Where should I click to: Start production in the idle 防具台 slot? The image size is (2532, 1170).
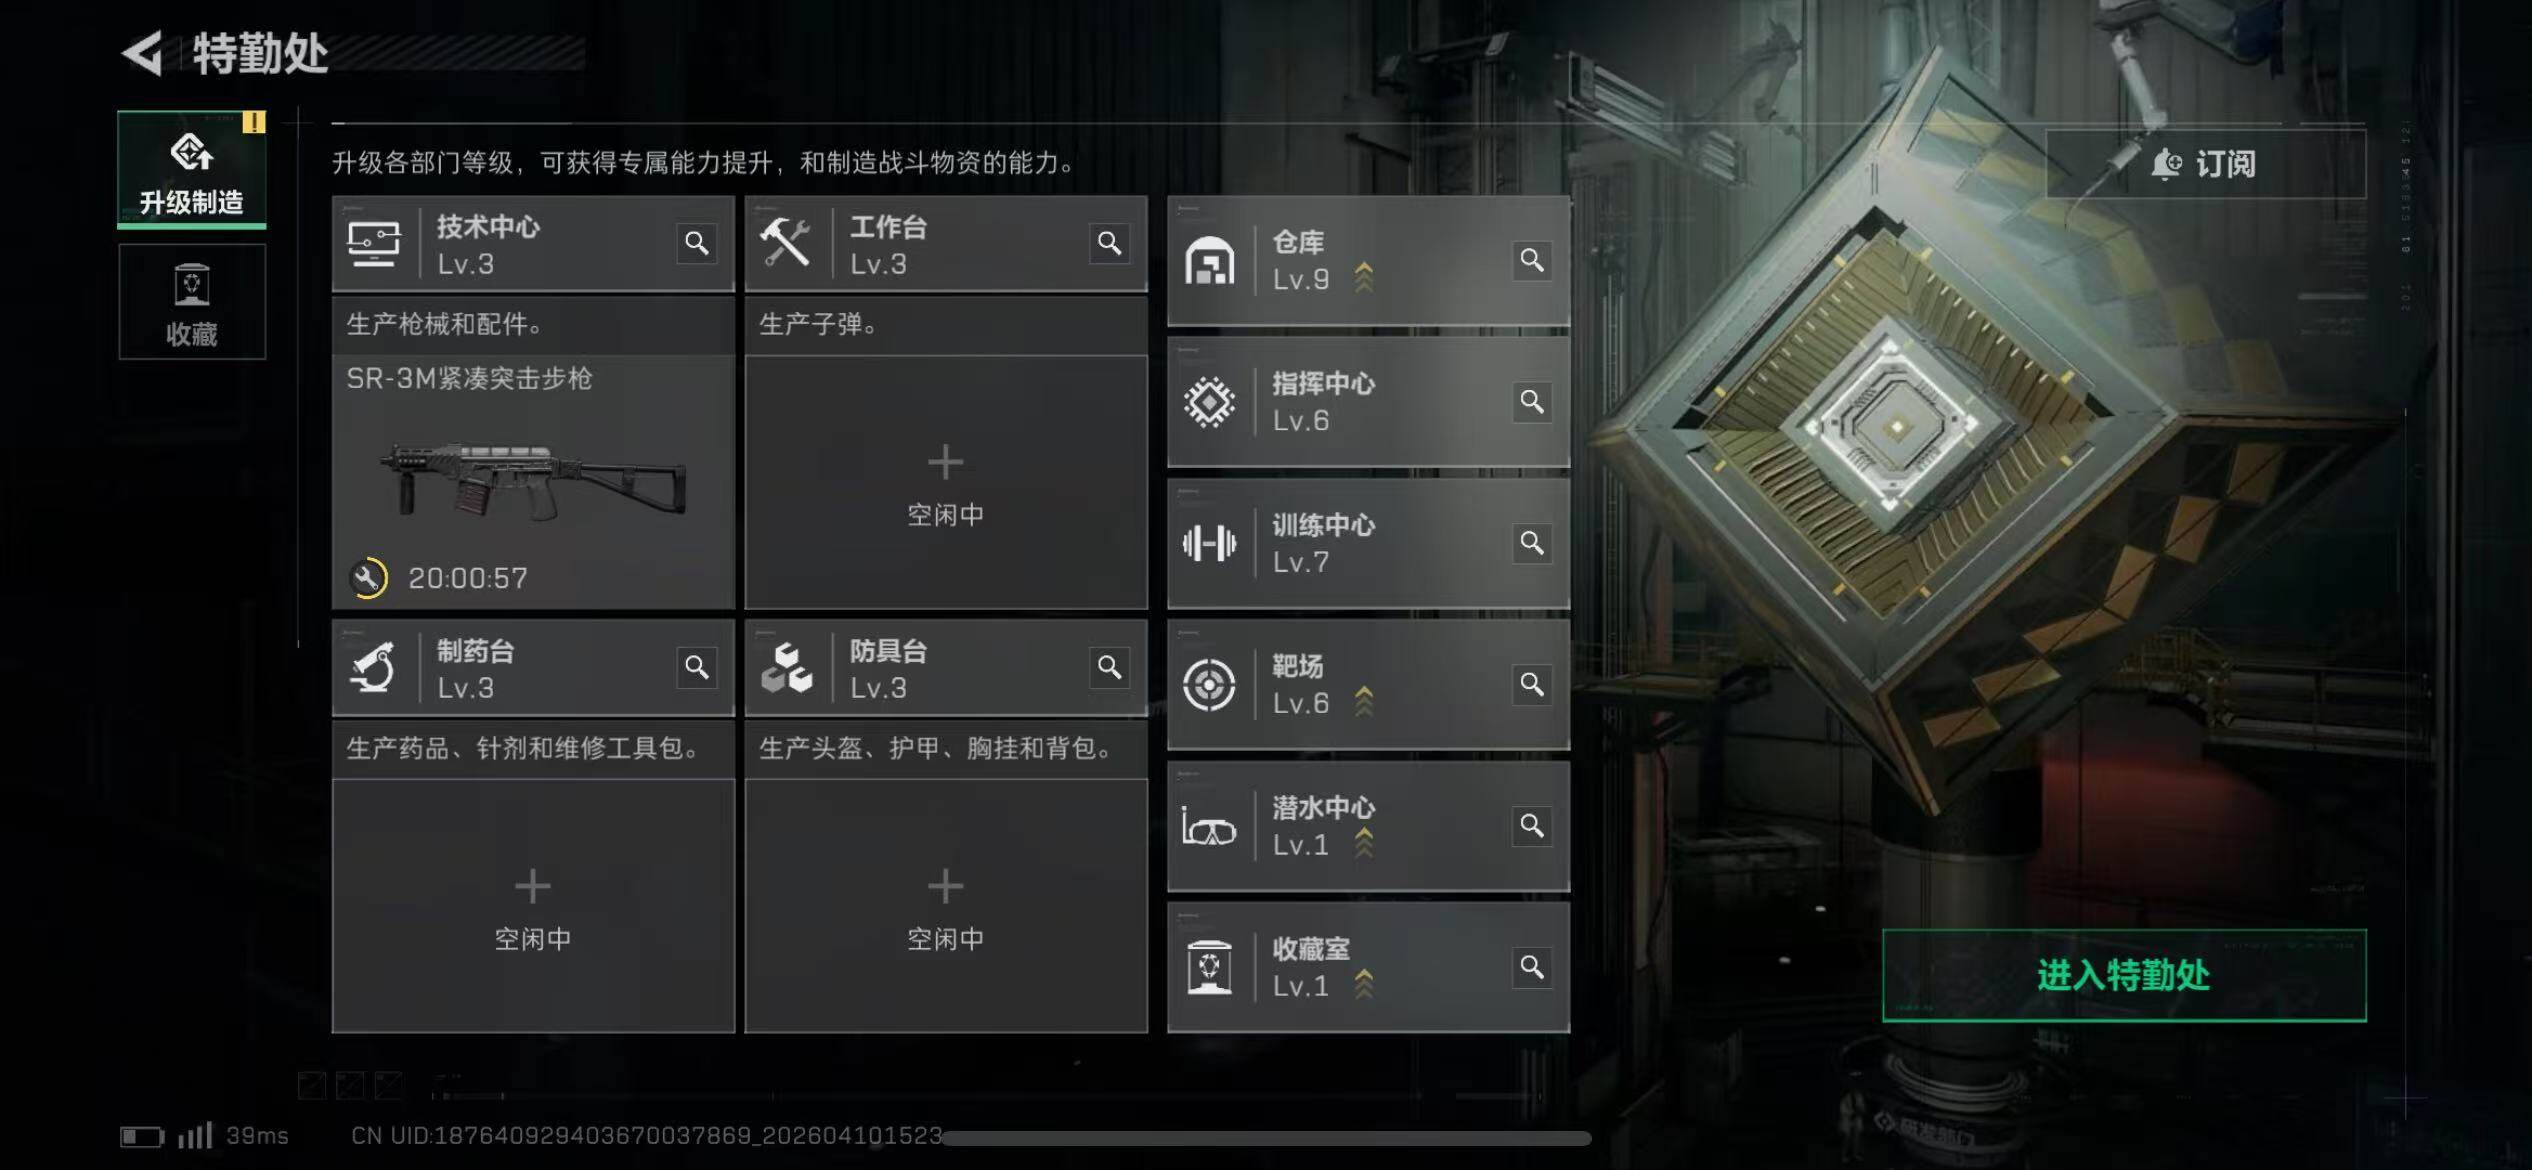(946, 906)
